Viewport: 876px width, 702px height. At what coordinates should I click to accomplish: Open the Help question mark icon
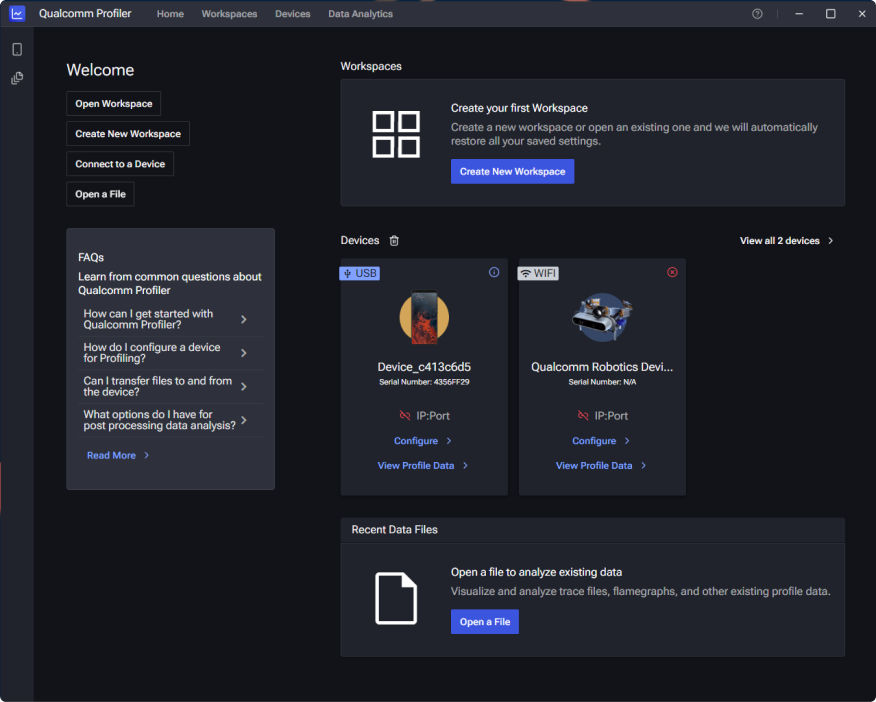click(x=757, y=13)
